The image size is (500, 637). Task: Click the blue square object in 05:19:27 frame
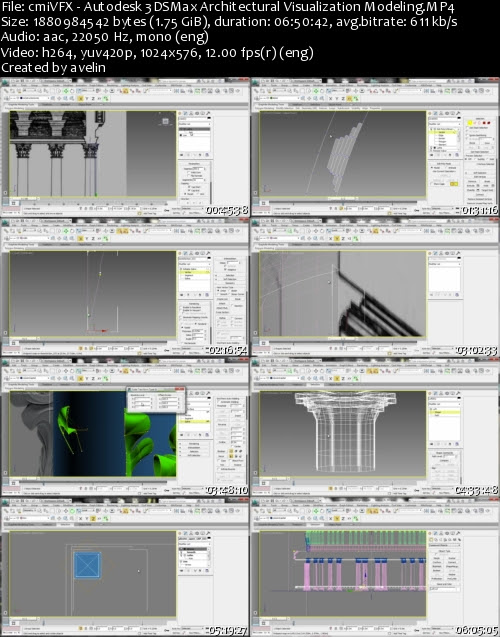coord(87,565)
